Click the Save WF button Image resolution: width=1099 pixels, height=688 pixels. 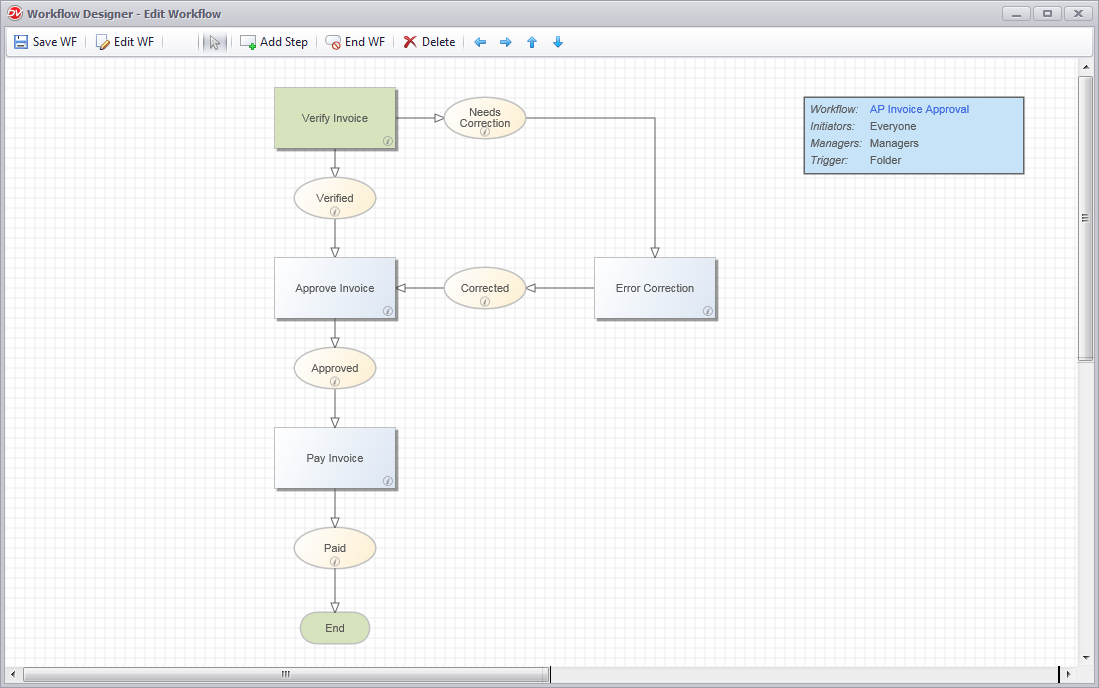[45, 42]
